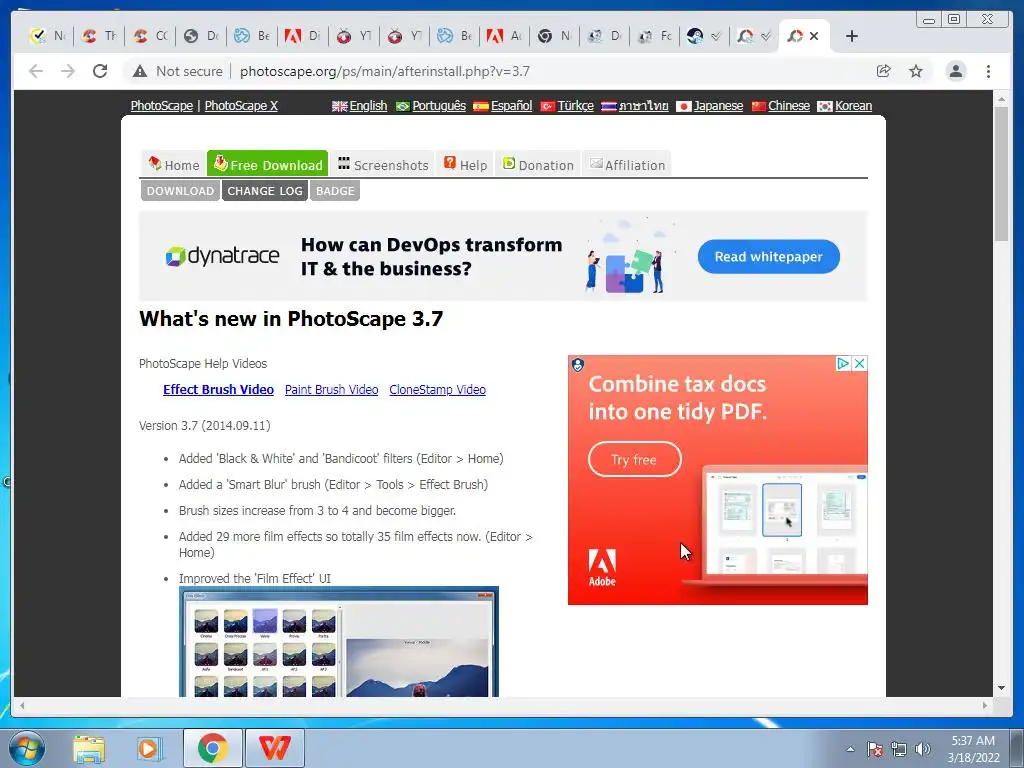The width and height of the screenshot is (1024, 768).
Task: Open the Effect Brush Video link
Action: point(218,389)
